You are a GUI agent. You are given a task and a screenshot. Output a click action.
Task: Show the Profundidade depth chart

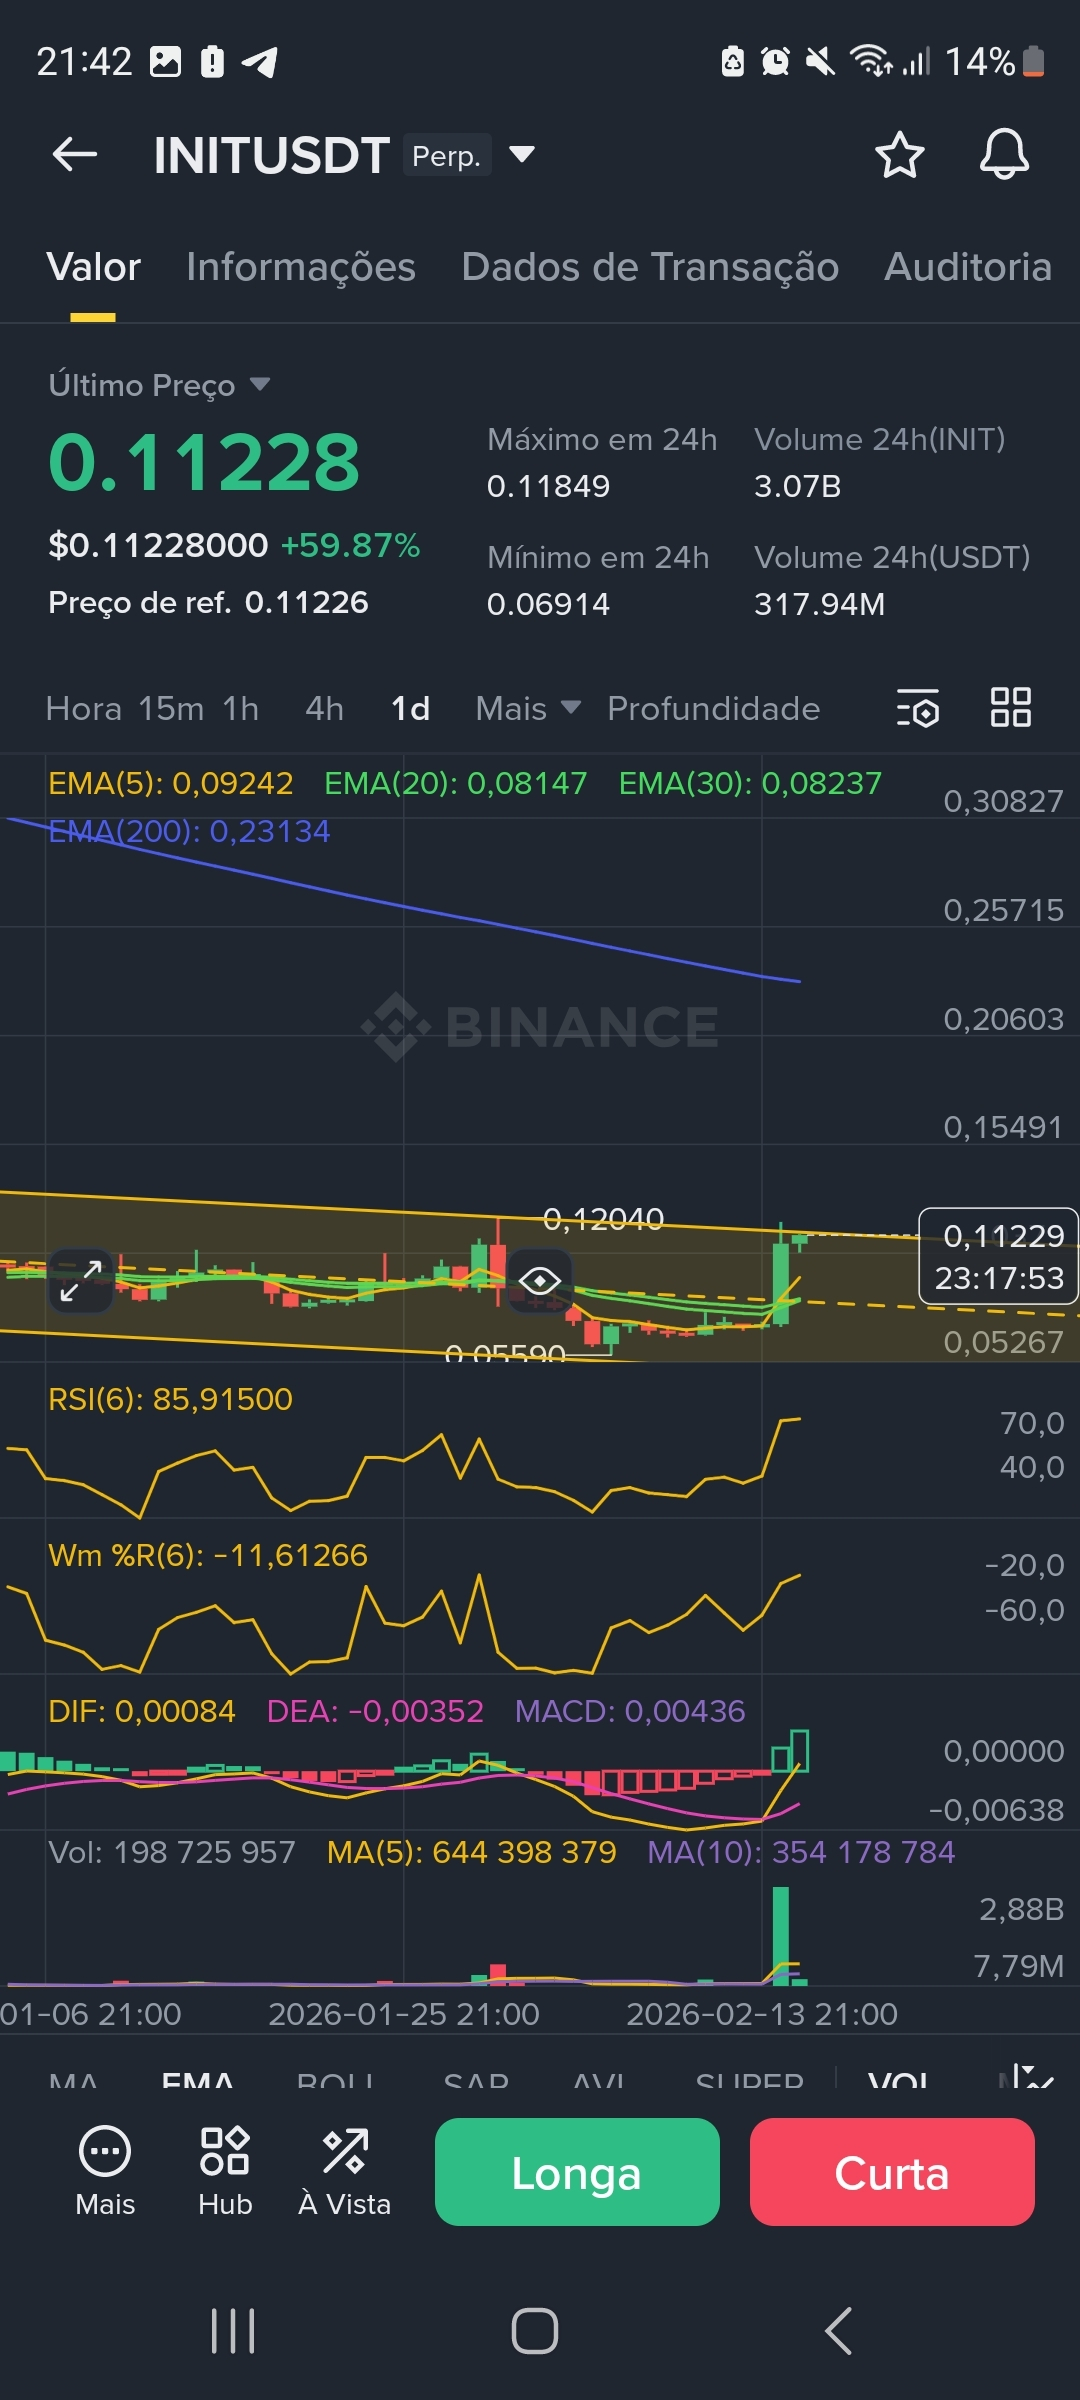(713, 708)
